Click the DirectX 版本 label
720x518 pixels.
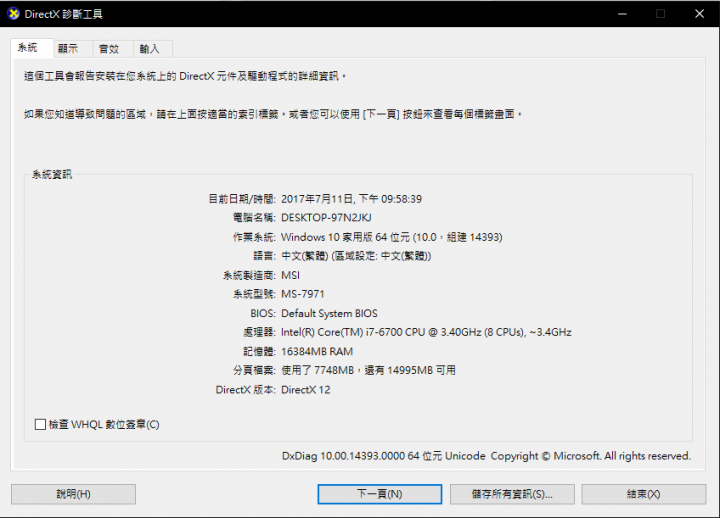click(246, 389)
